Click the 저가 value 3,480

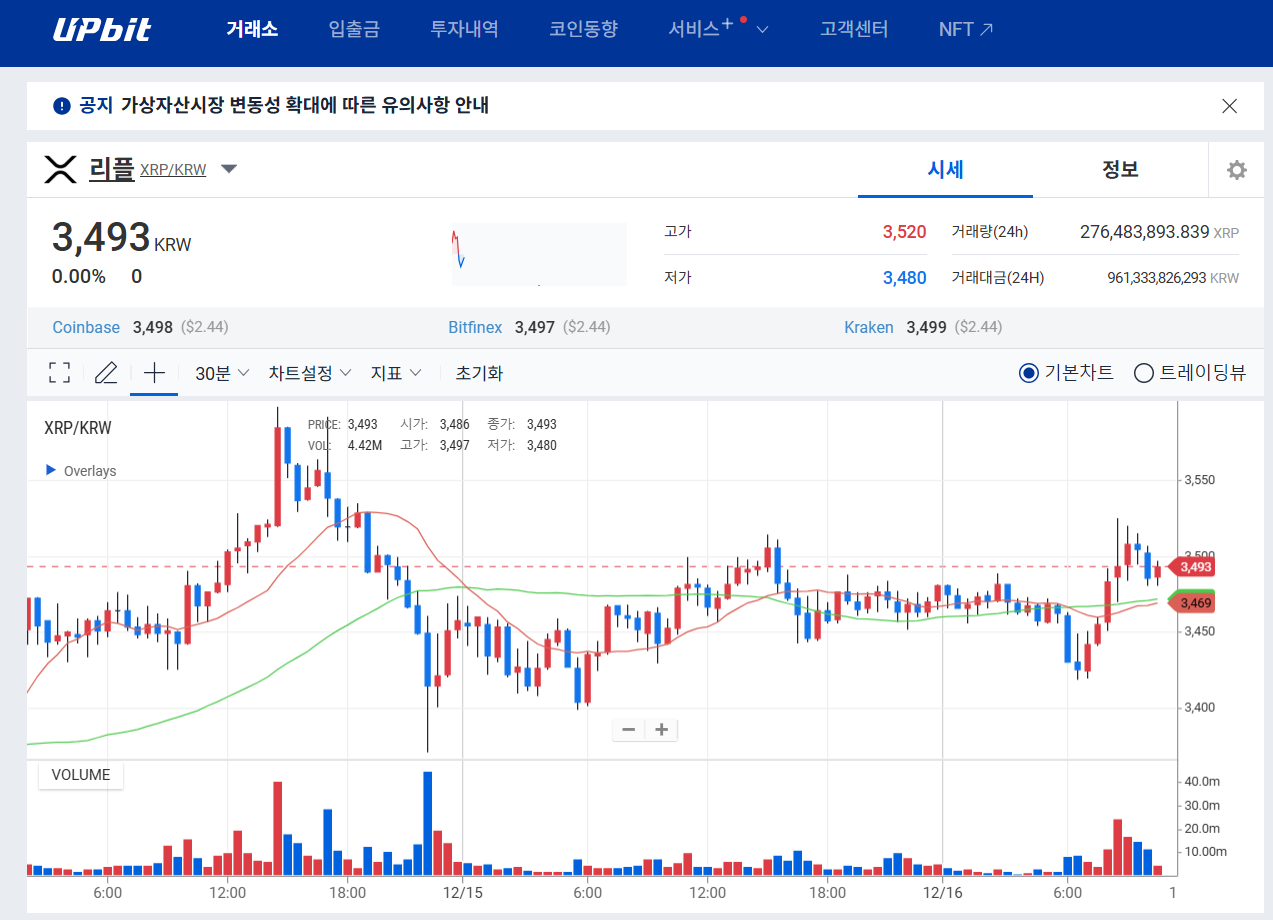coord(904,278)
